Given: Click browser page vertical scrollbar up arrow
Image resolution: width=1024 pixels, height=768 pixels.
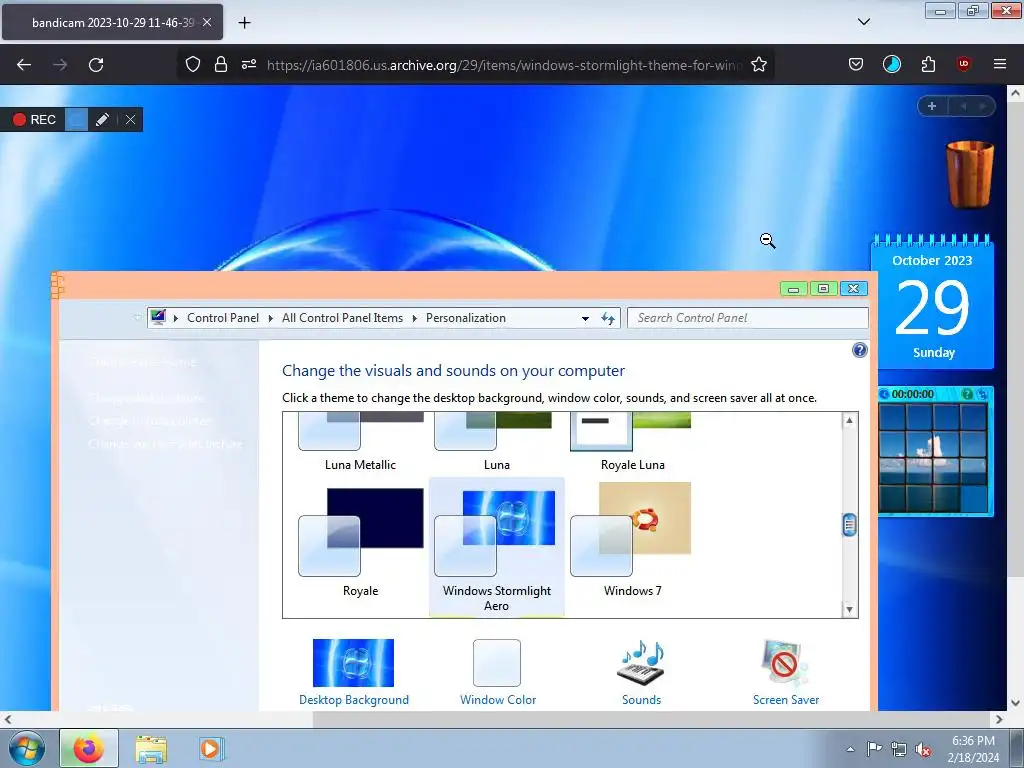Looking at the screenshot, I should tap(1016, 93).
